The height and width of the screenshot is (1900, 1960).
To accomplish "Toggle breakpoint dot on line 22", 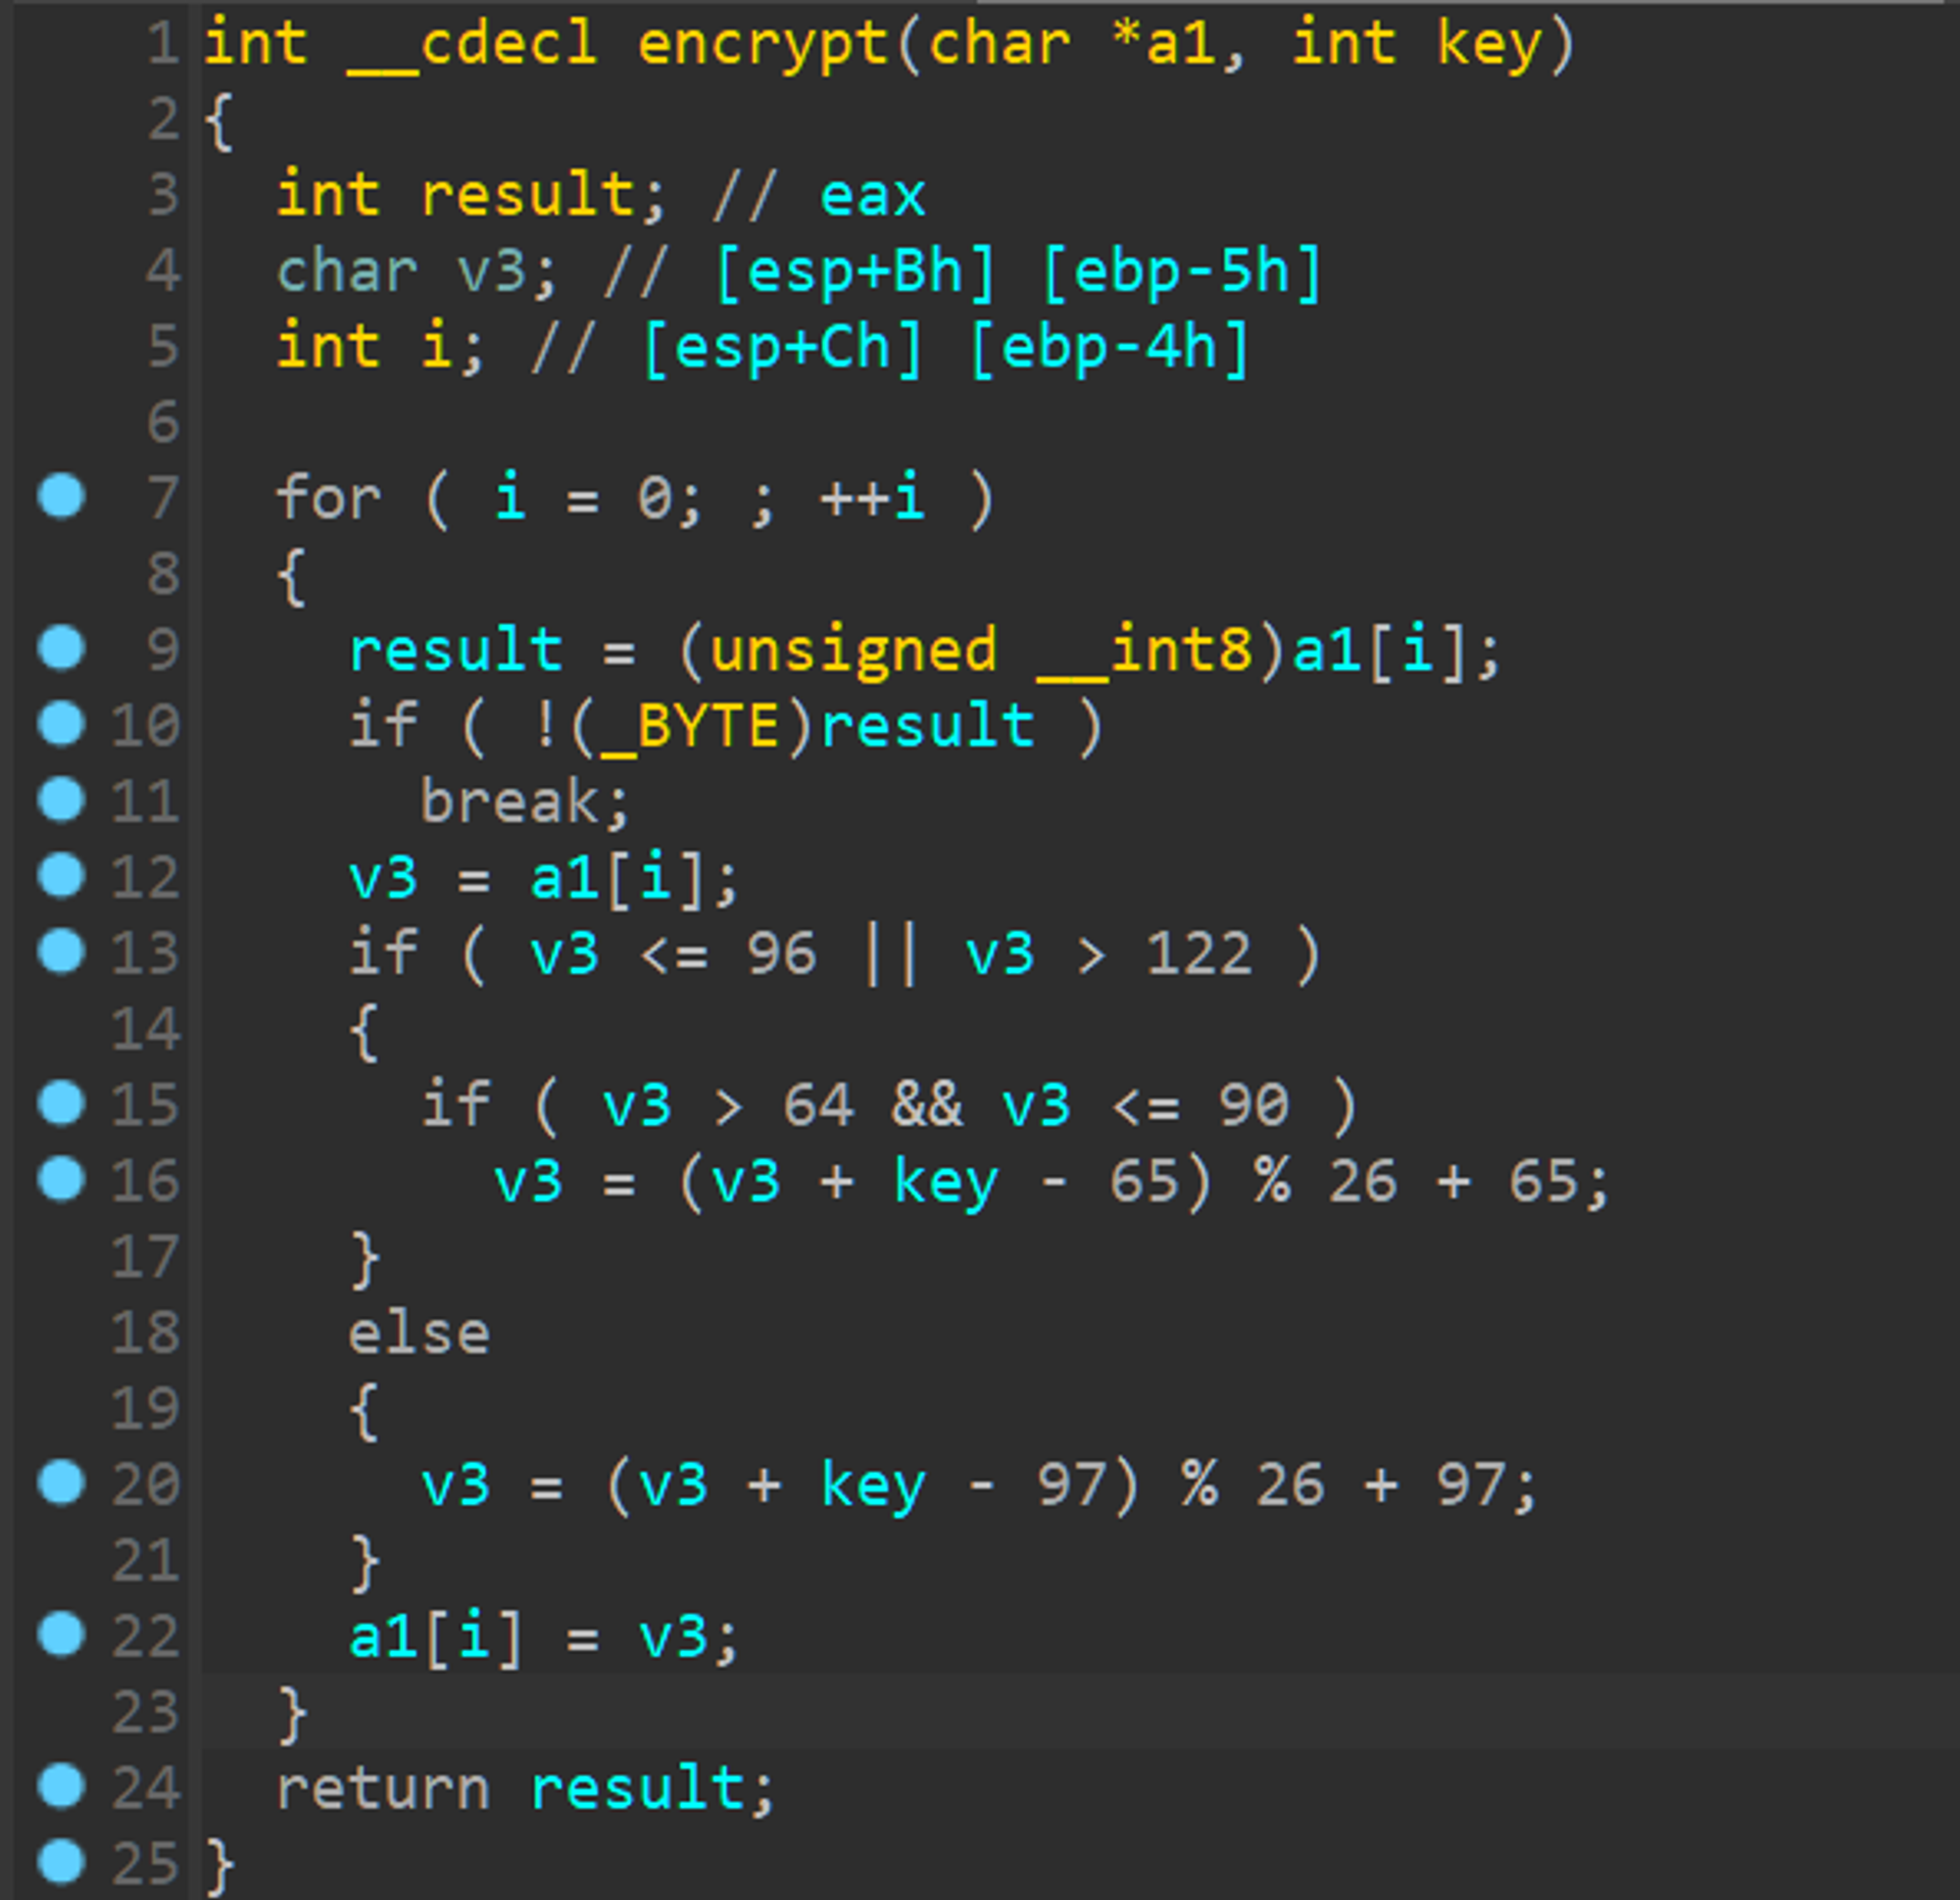I will click(x=61, y=1635).
